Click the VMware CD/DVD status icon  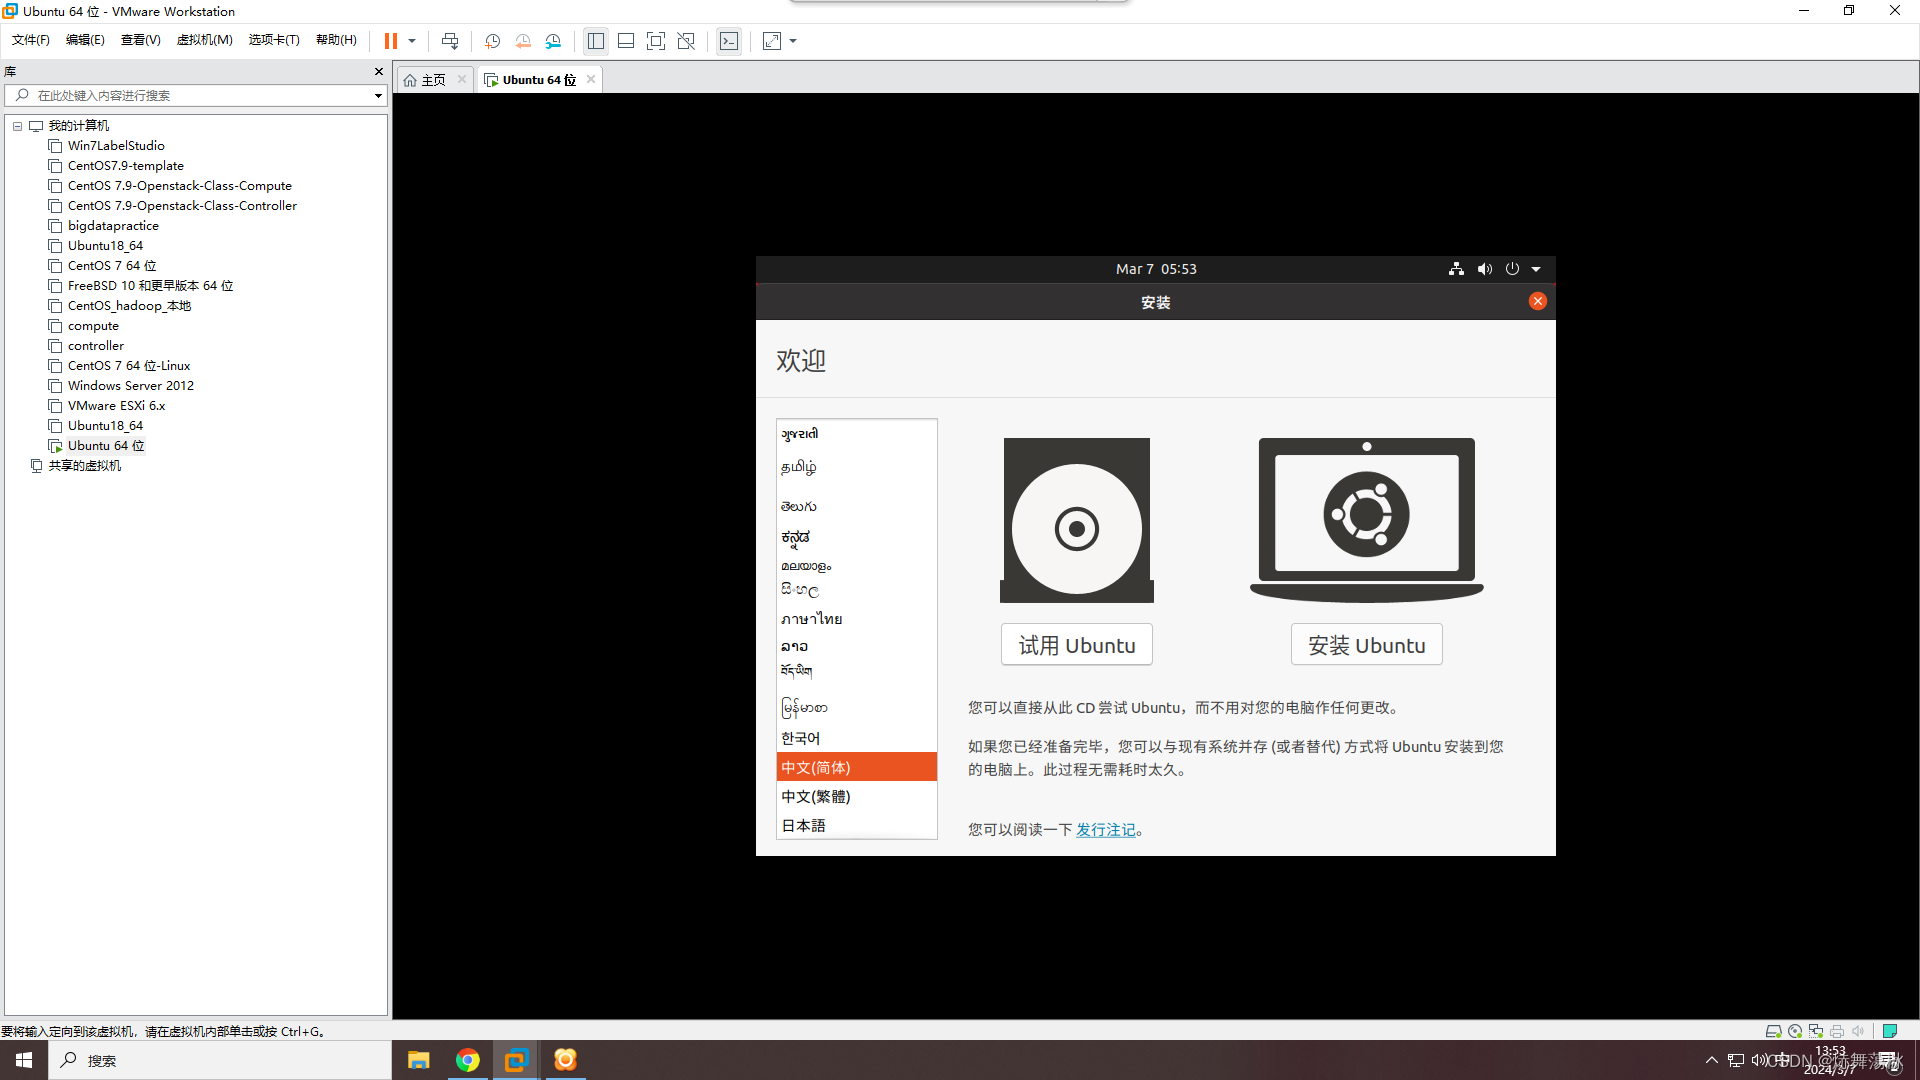[1795, 1031]
